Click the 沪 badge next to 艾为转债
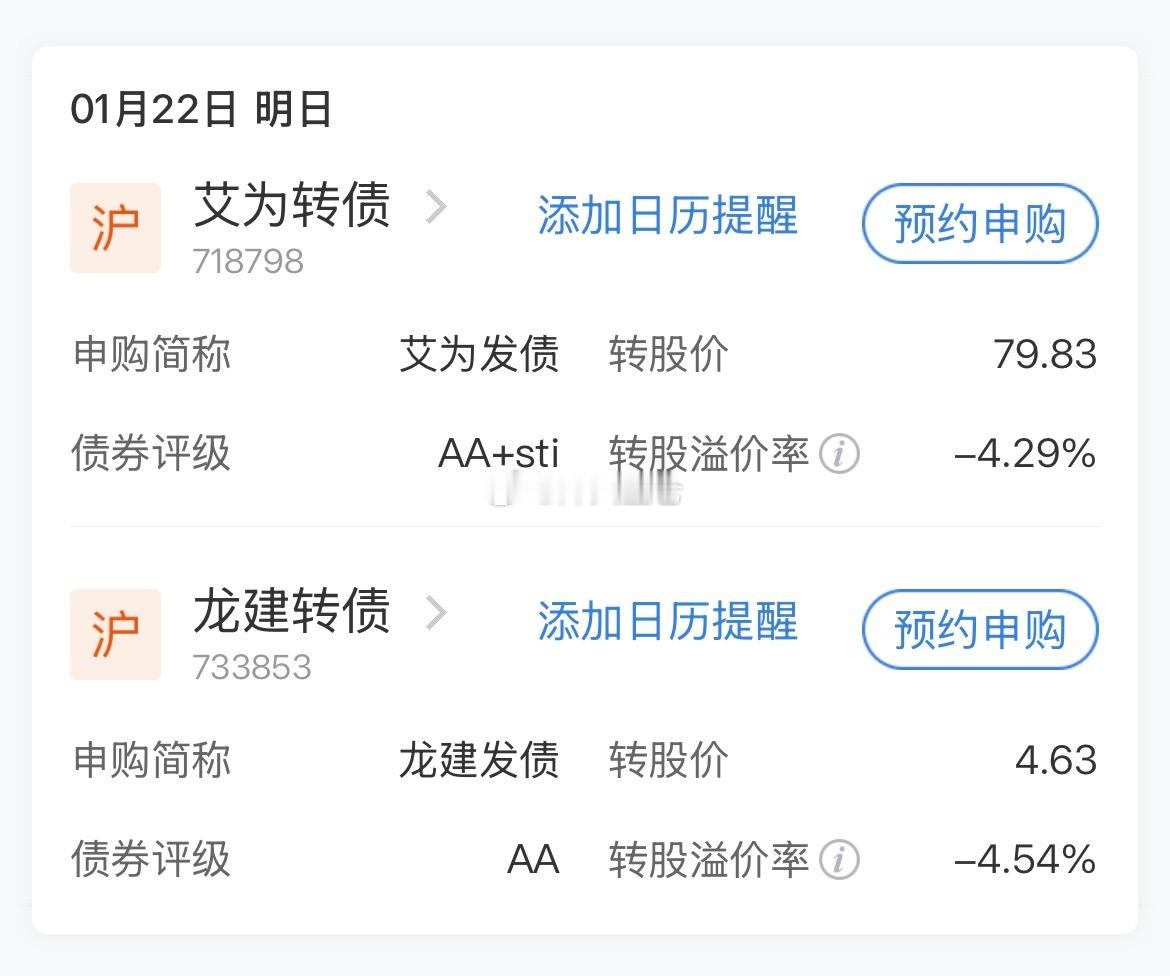The height and width of the screenshot is (976, 1170). click(x=114, y=227)
